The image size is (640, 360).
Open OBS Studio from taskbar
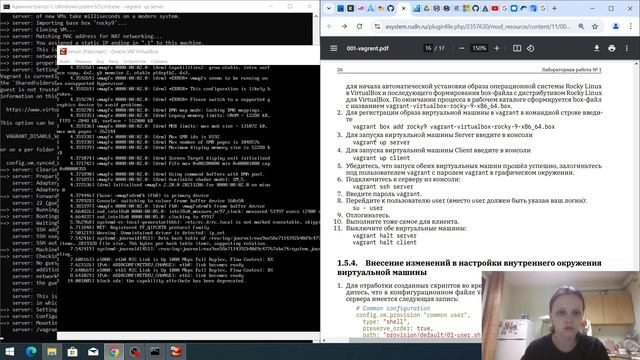coord(135,351)
